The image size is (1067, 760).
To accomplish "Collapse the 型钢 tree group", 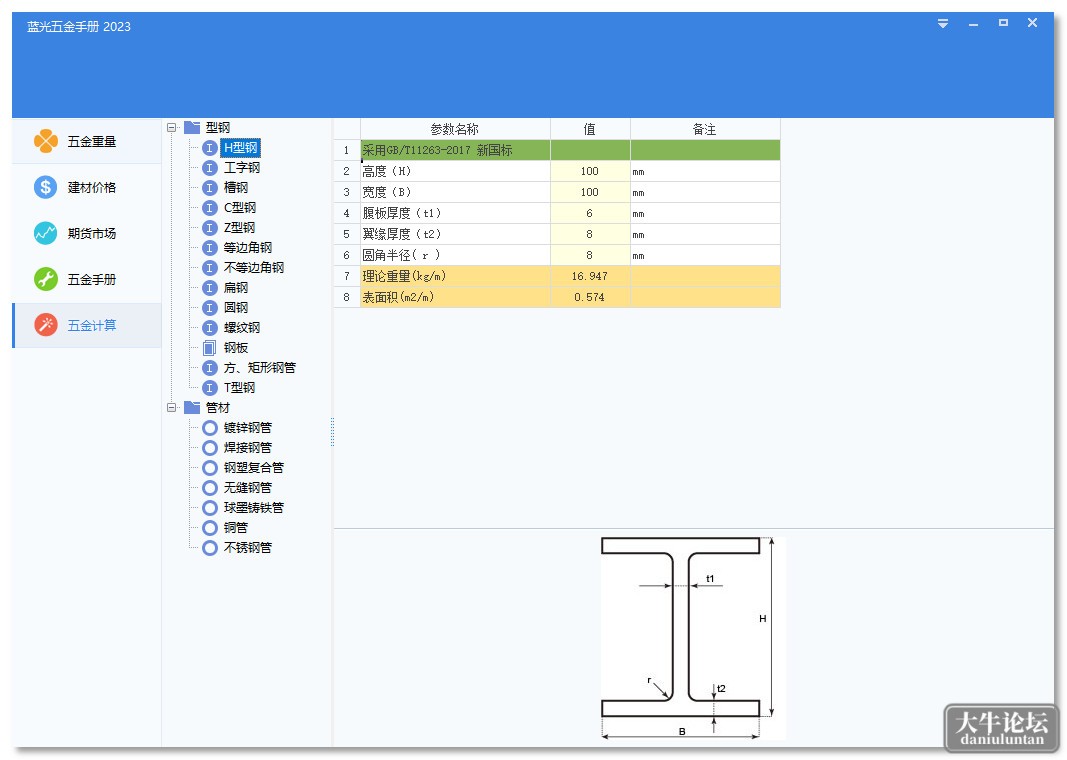I will (171, 127).
